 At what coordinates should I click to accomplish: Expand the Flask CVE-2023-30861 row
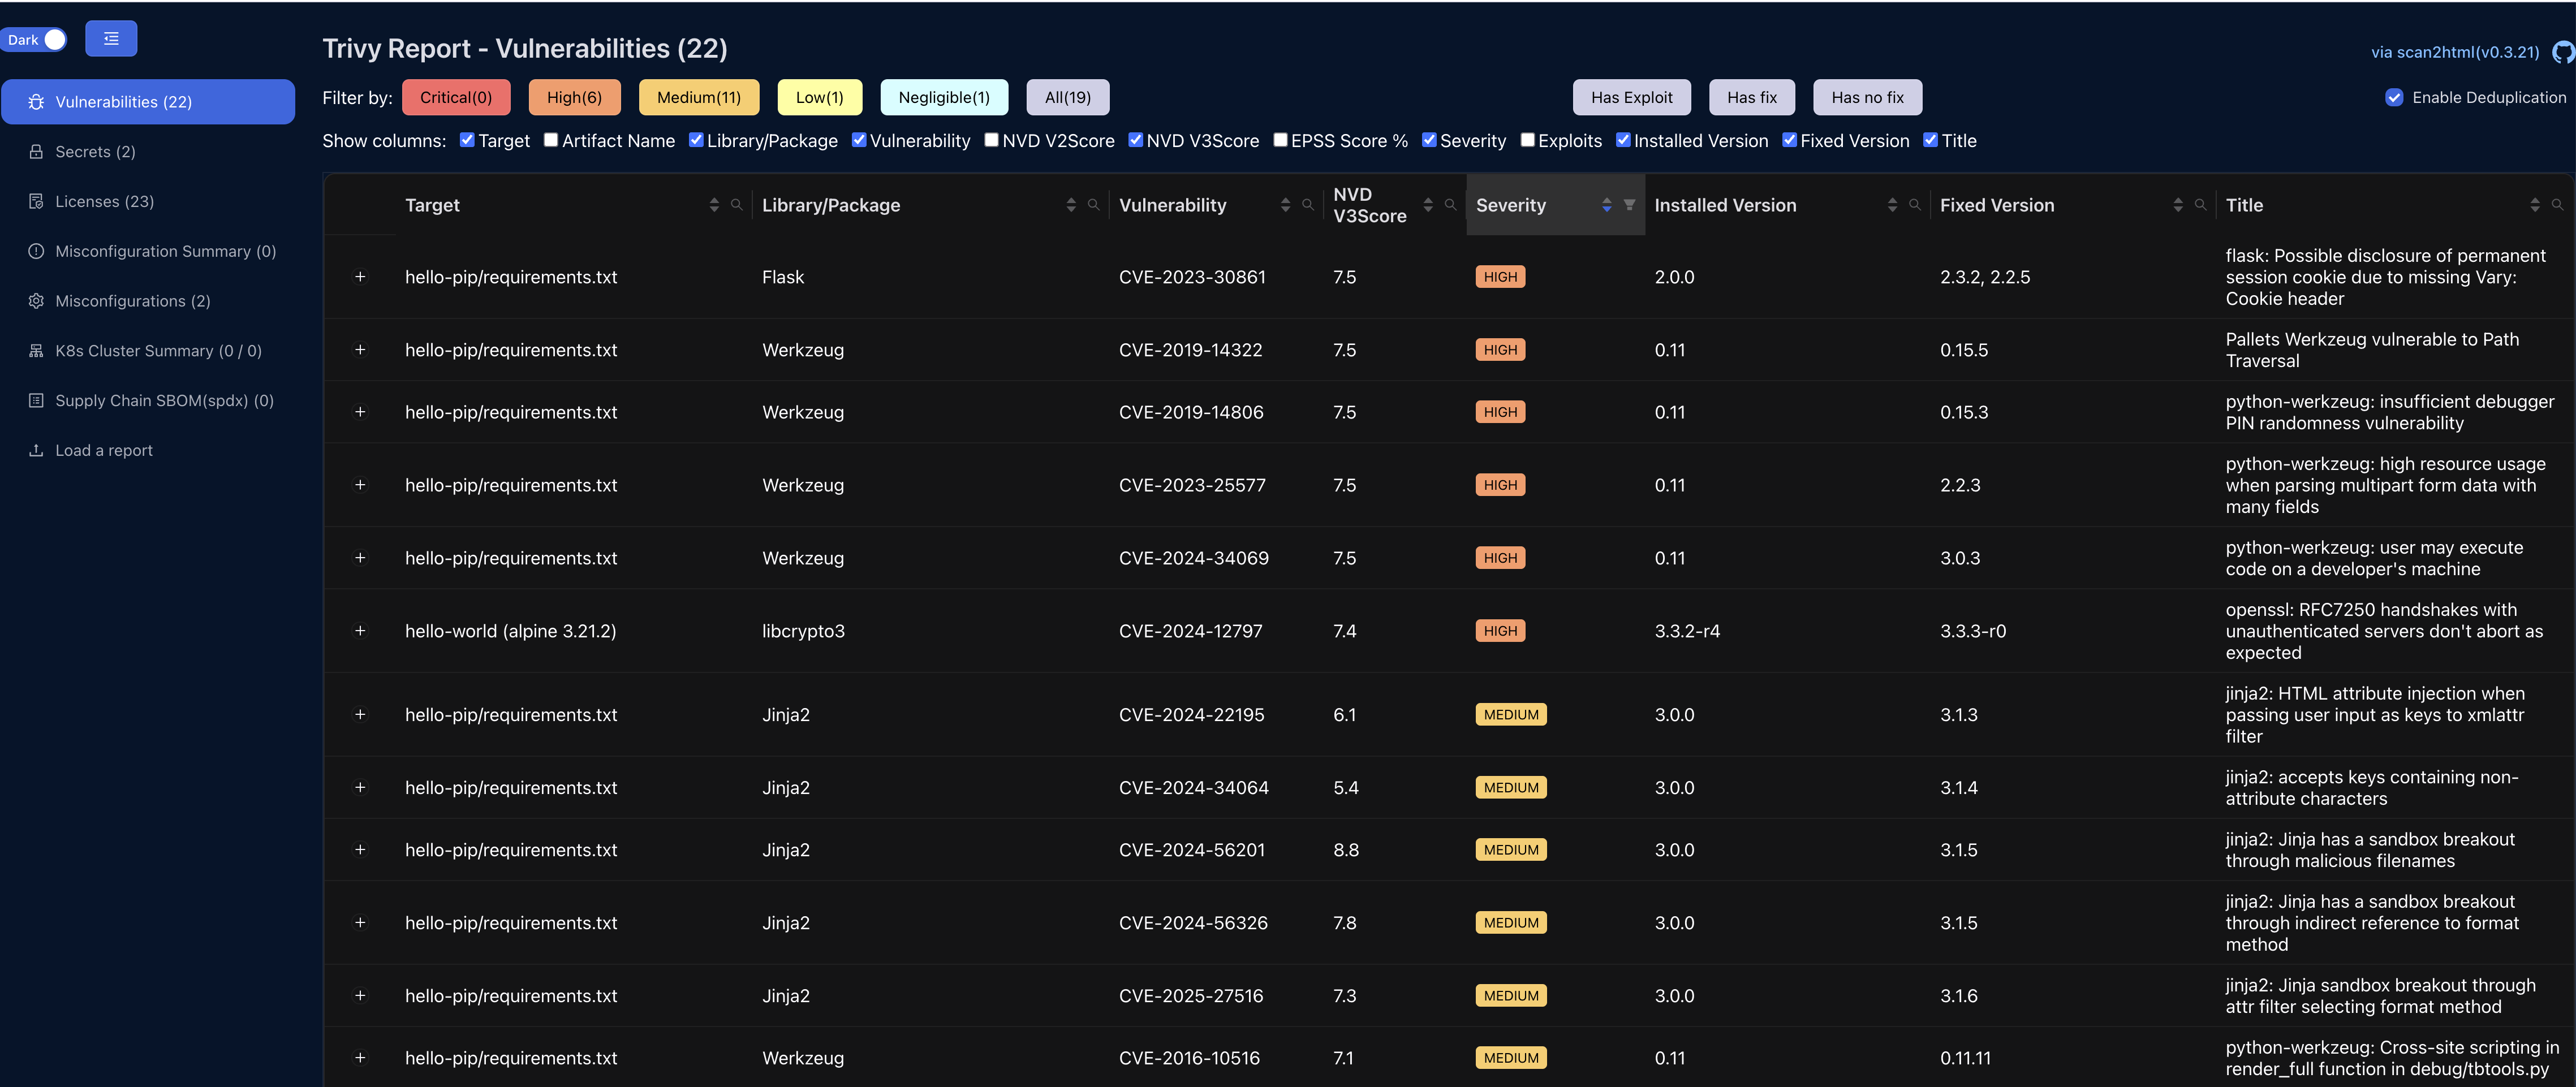(x=360, y=277)
